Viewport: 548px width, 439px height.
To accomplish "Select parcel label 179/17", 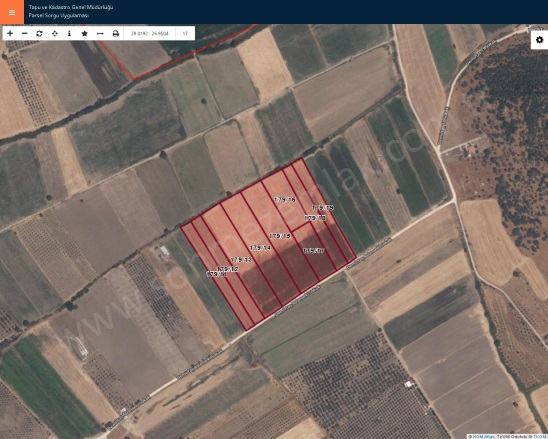I will tap(313, 251).
